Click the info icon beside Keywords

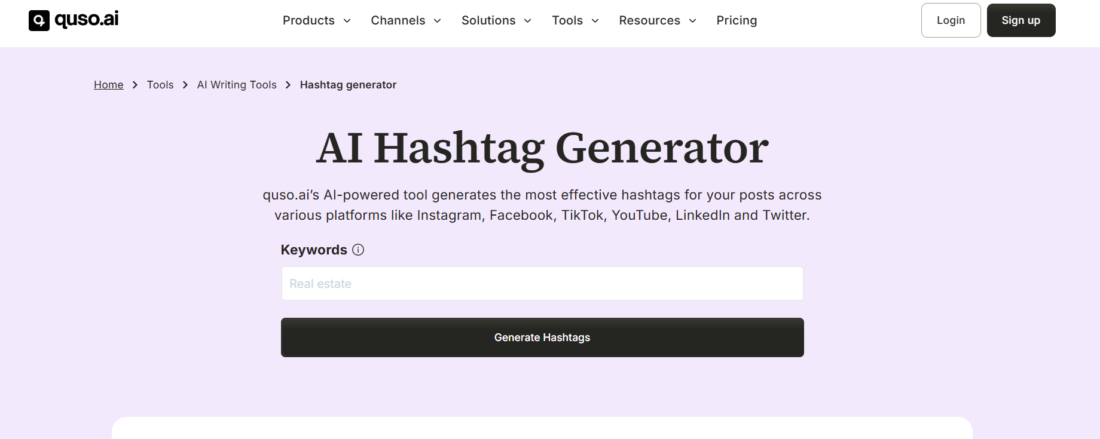pyautogui.click(x=358, y=250)
